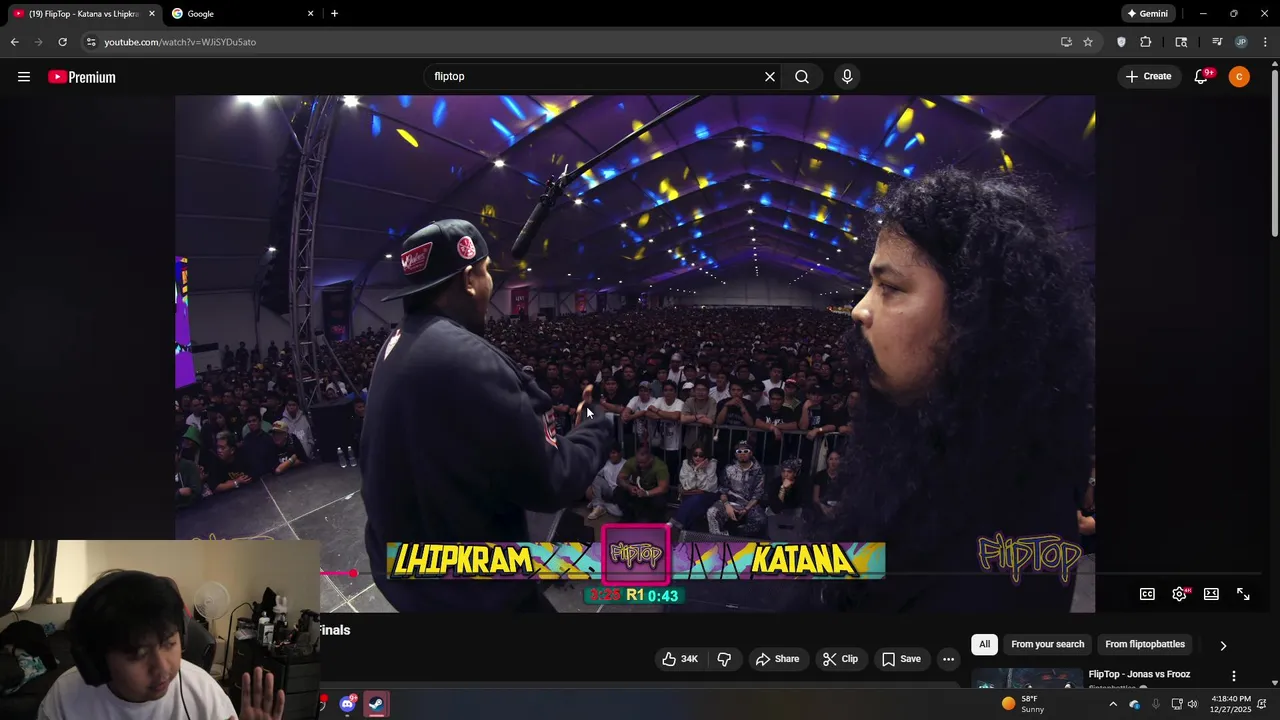The width and height of the screenshot is (1280, 720).
Task: Open the YouTube guide hamburger menu
Action: [x=24, y=77]
